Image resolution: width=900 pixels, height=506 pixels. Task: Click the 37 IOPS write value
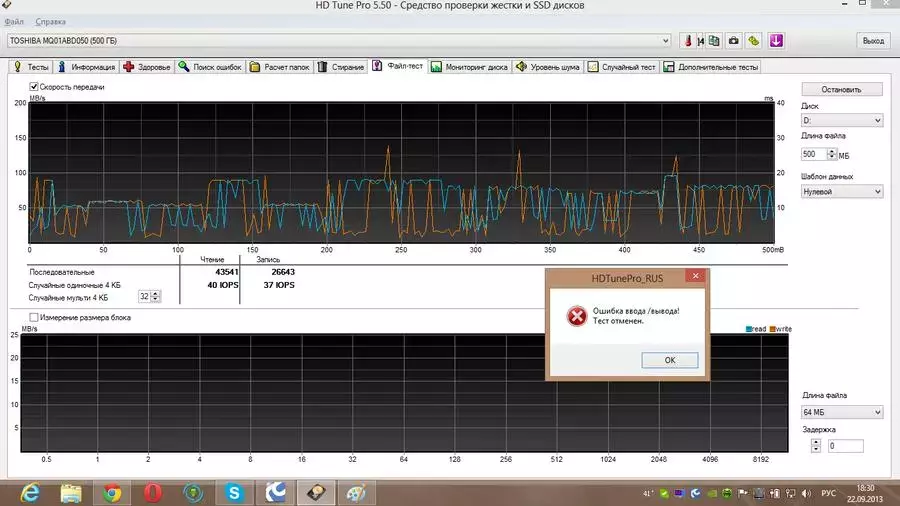pyautogui.click(x=279, y=285)
